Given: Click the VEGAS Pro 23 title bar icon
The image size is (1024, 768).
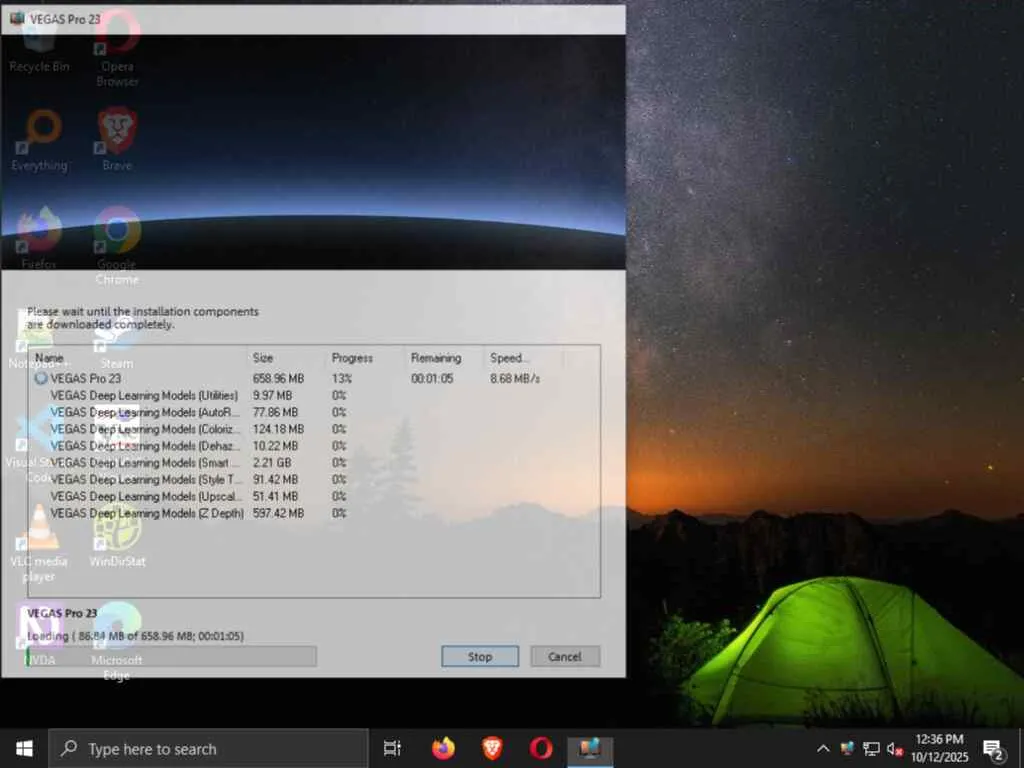Looking at the screenshot, I should point(16,19).
